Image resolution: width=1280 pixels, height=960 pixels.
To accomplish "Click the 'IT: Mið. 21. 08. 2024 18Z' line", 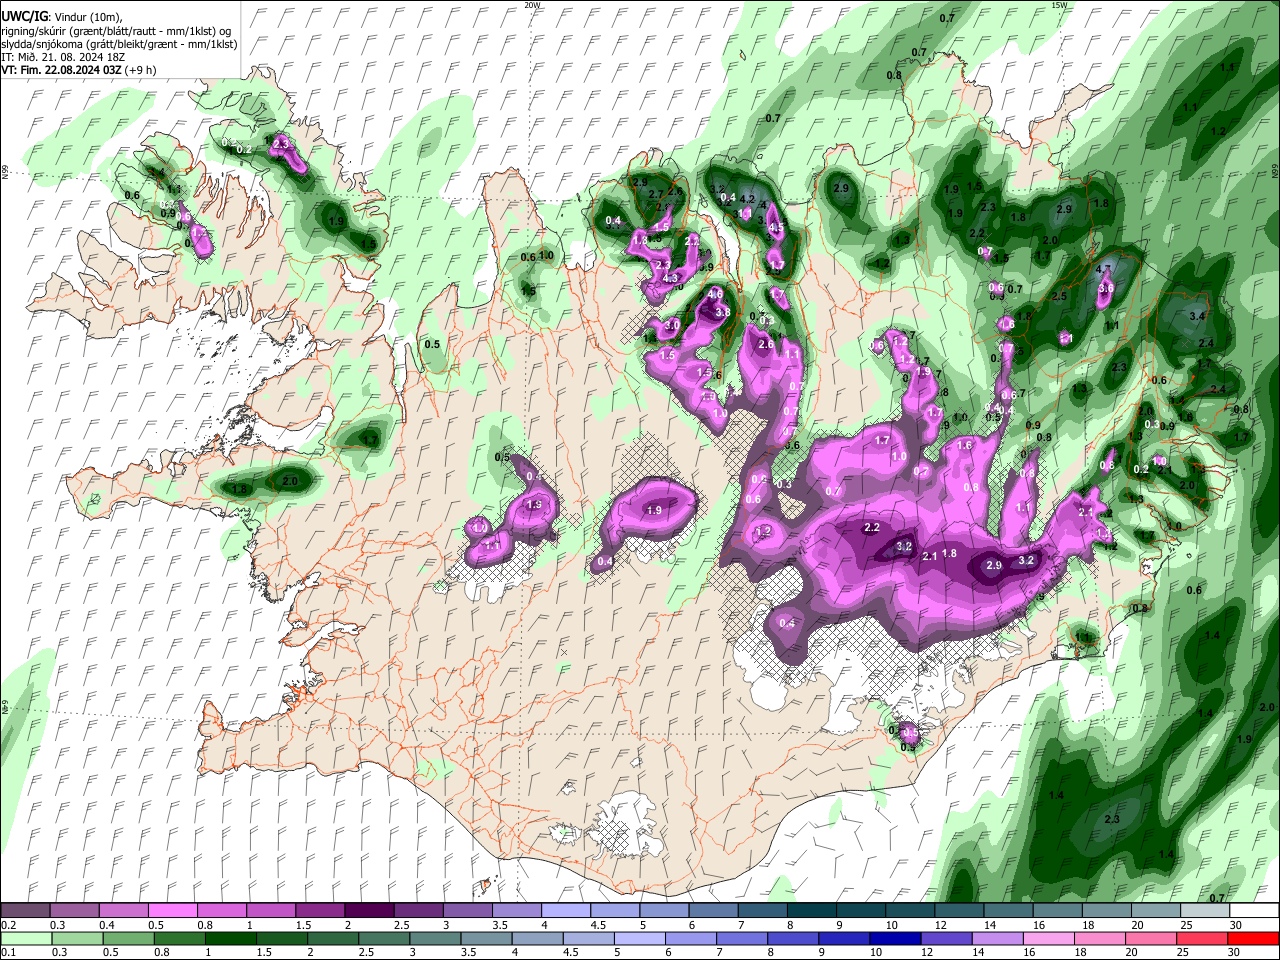I will 63,57.
